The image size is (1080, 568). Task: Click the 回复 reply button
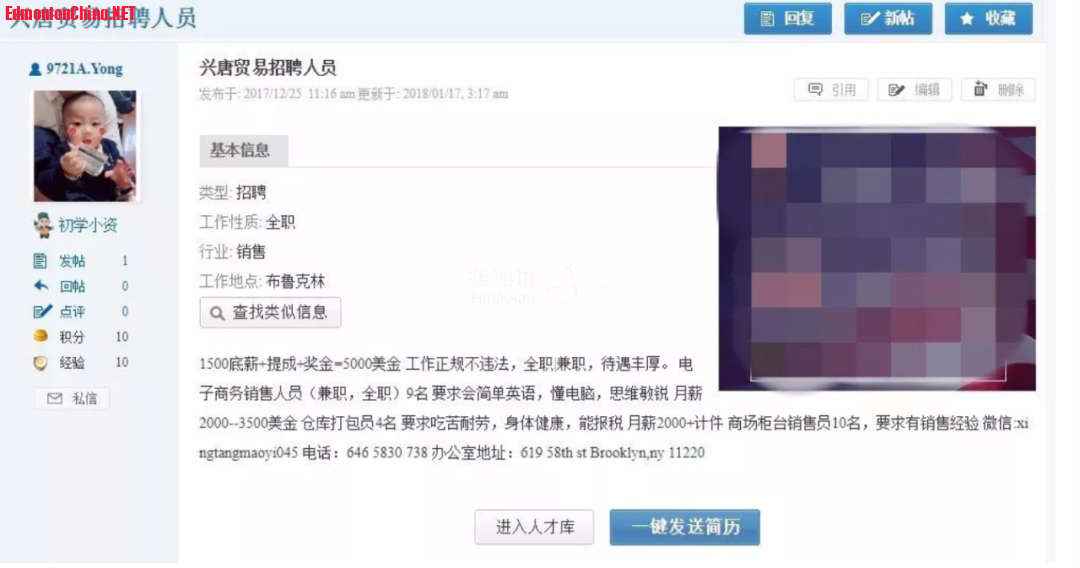(x=787, y=19)
